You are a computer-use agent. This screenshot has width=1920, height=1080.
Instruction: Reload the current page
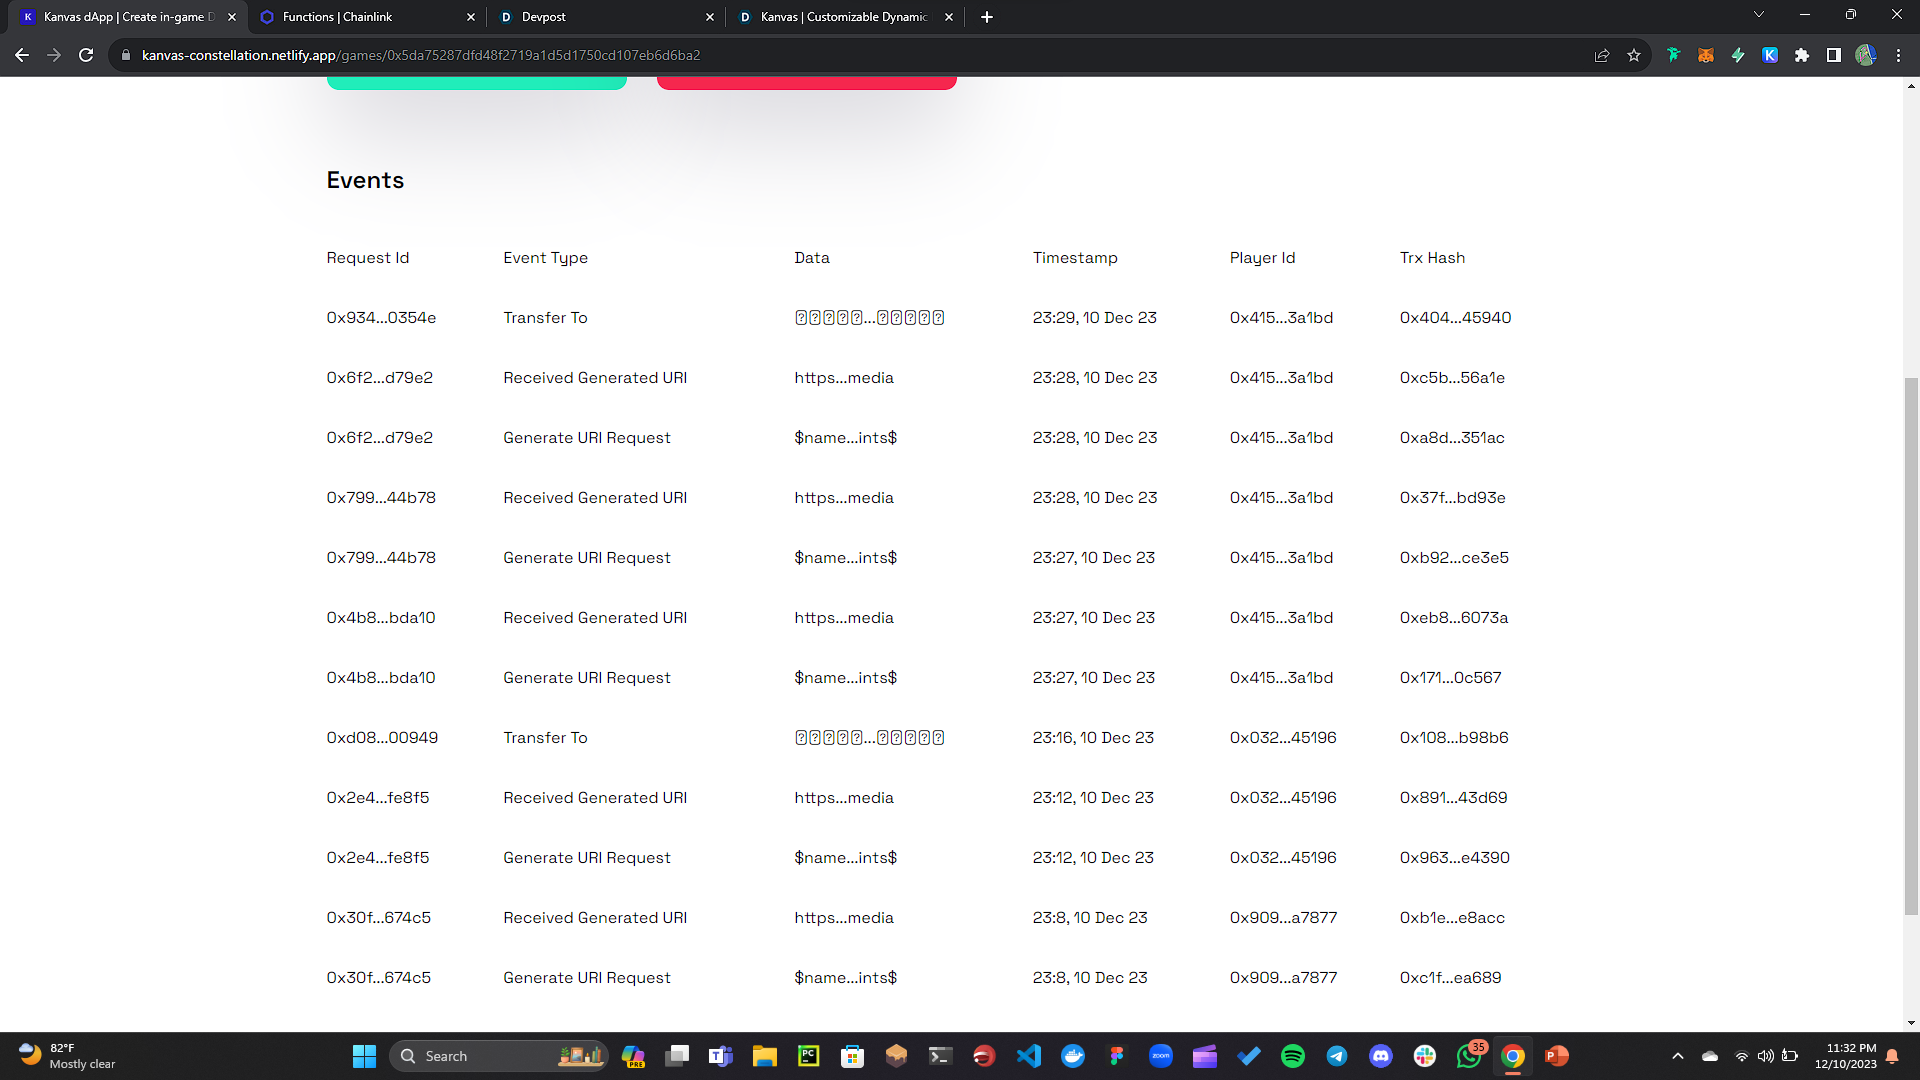click(x=86, y=55)
